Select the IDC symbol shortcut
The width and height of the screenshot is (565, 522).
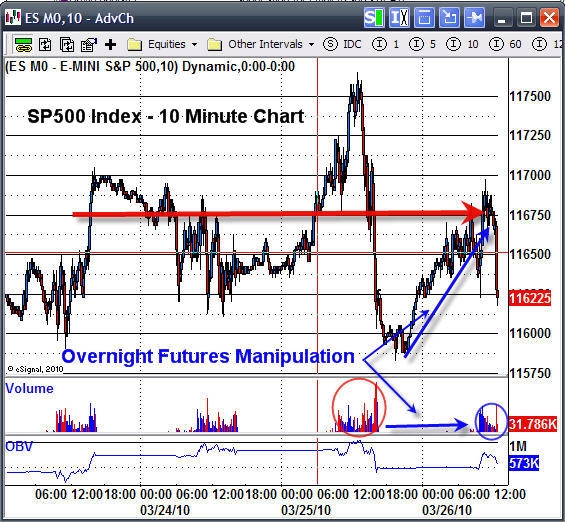tap(342, 44)
